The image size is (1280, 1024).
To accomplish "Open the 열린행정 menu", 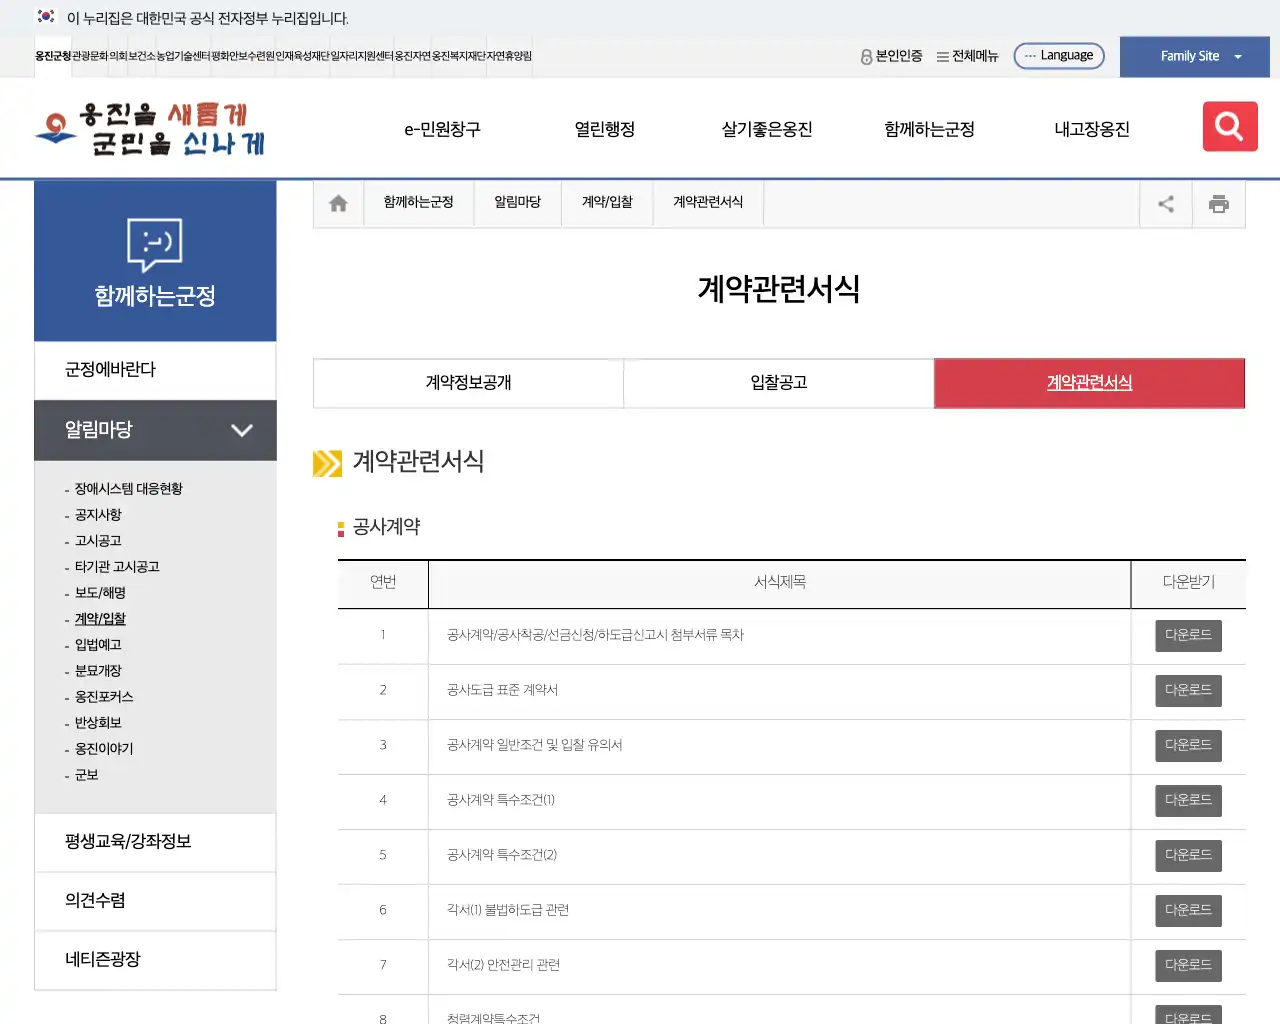I will [604, 128].
